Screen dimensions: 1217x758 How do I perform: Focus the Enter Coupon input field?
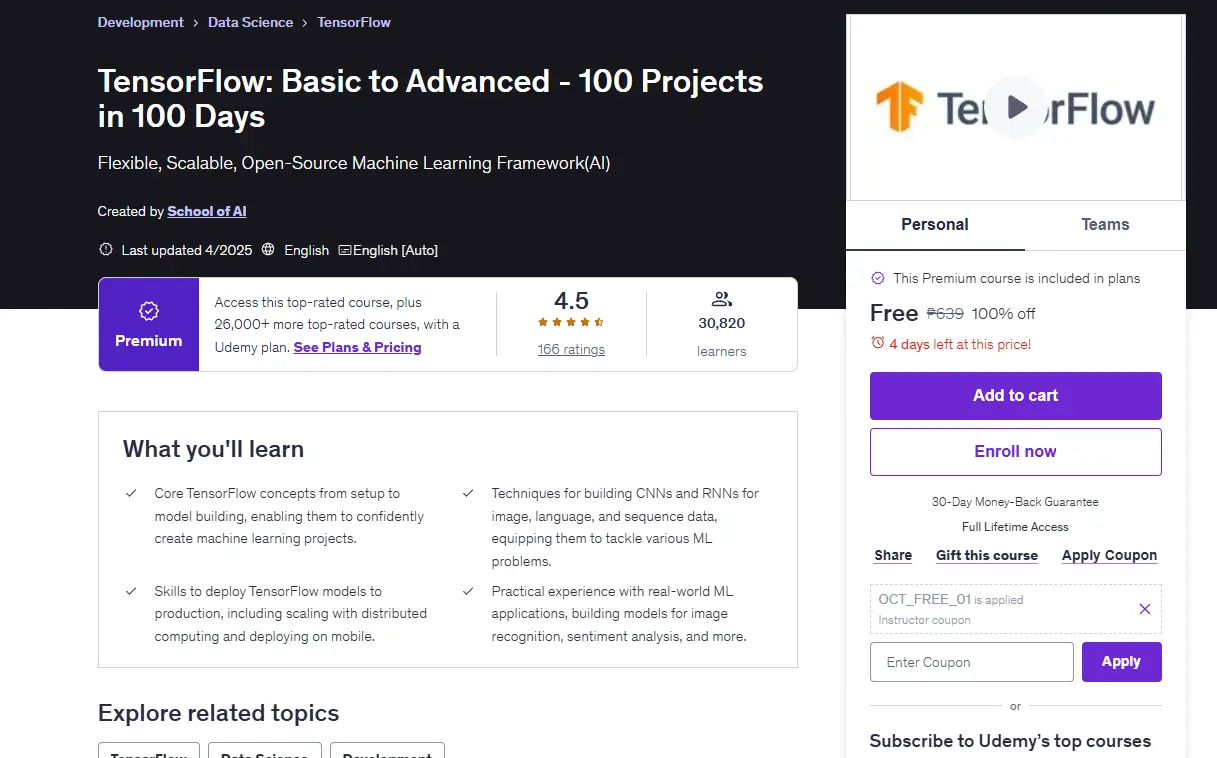(x=972, y=662)
